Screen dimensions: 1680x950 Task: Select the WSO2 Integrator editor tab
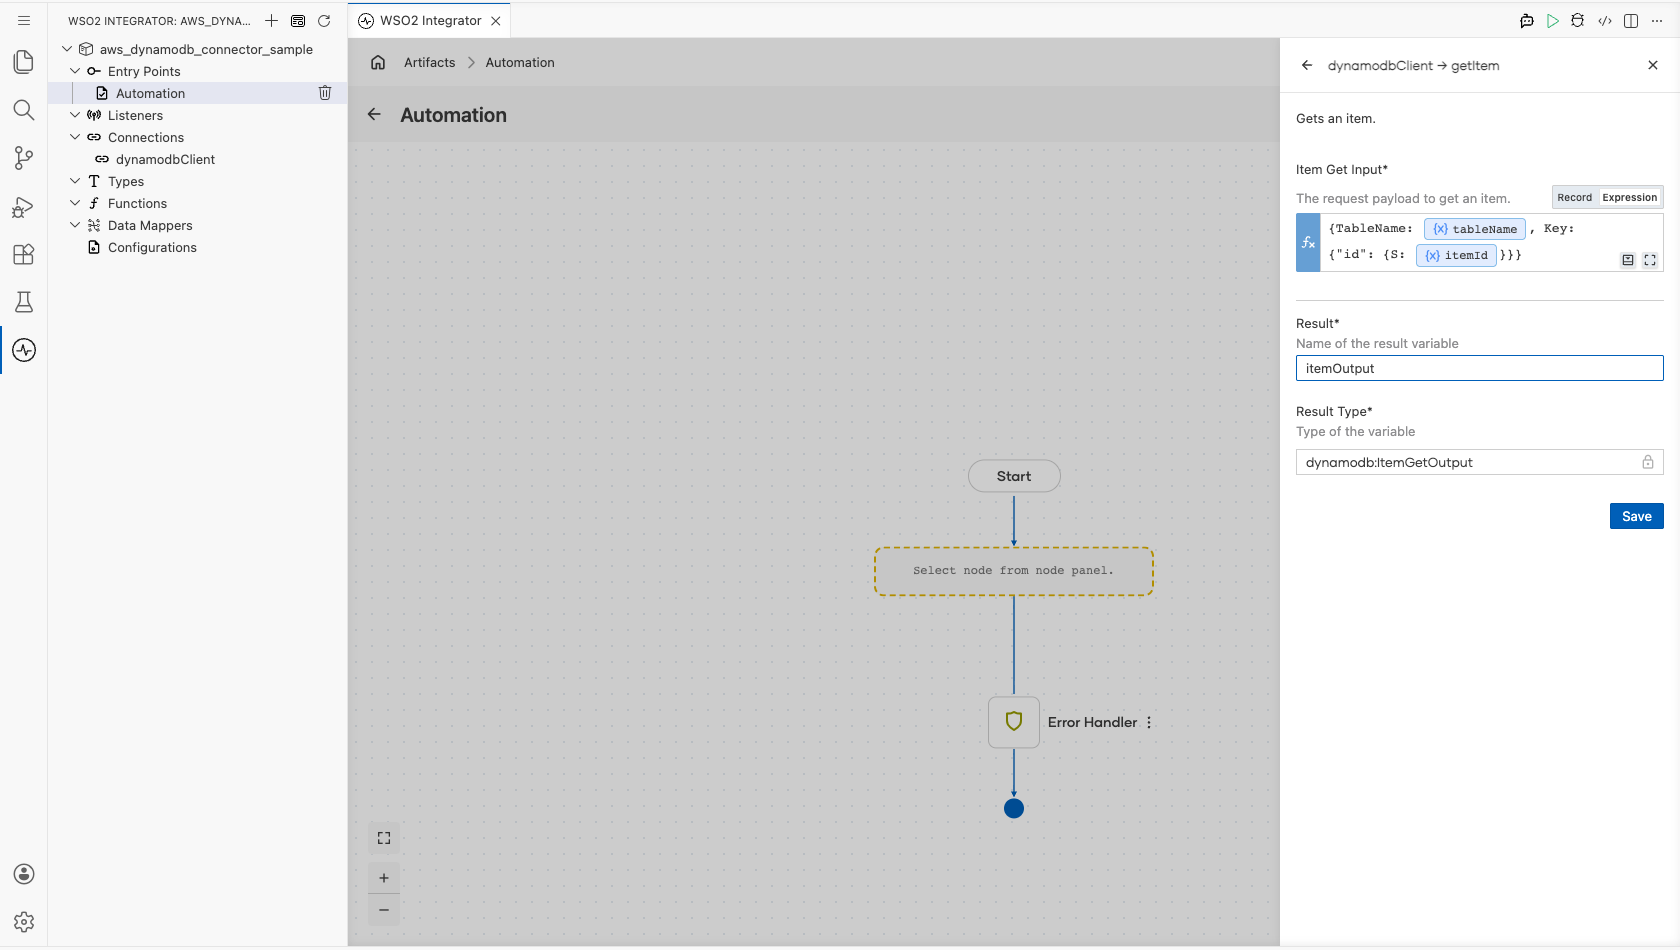click(430, 20)
